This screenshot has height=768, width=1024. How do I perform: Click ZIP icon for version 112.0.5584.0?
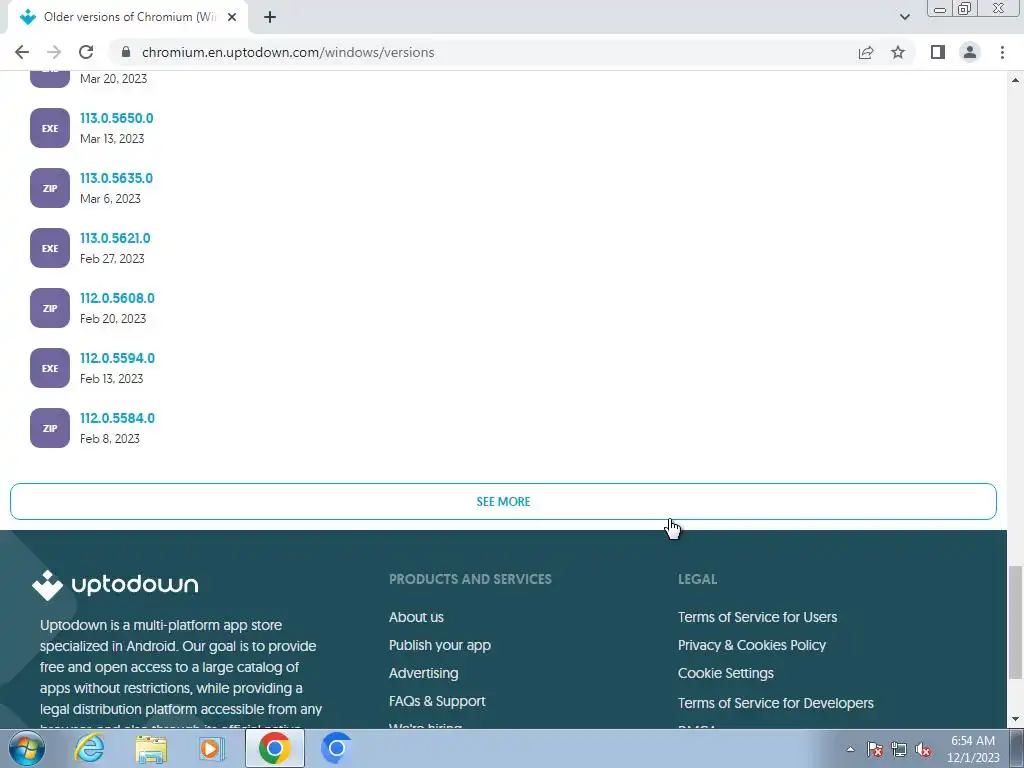point(50,428)
